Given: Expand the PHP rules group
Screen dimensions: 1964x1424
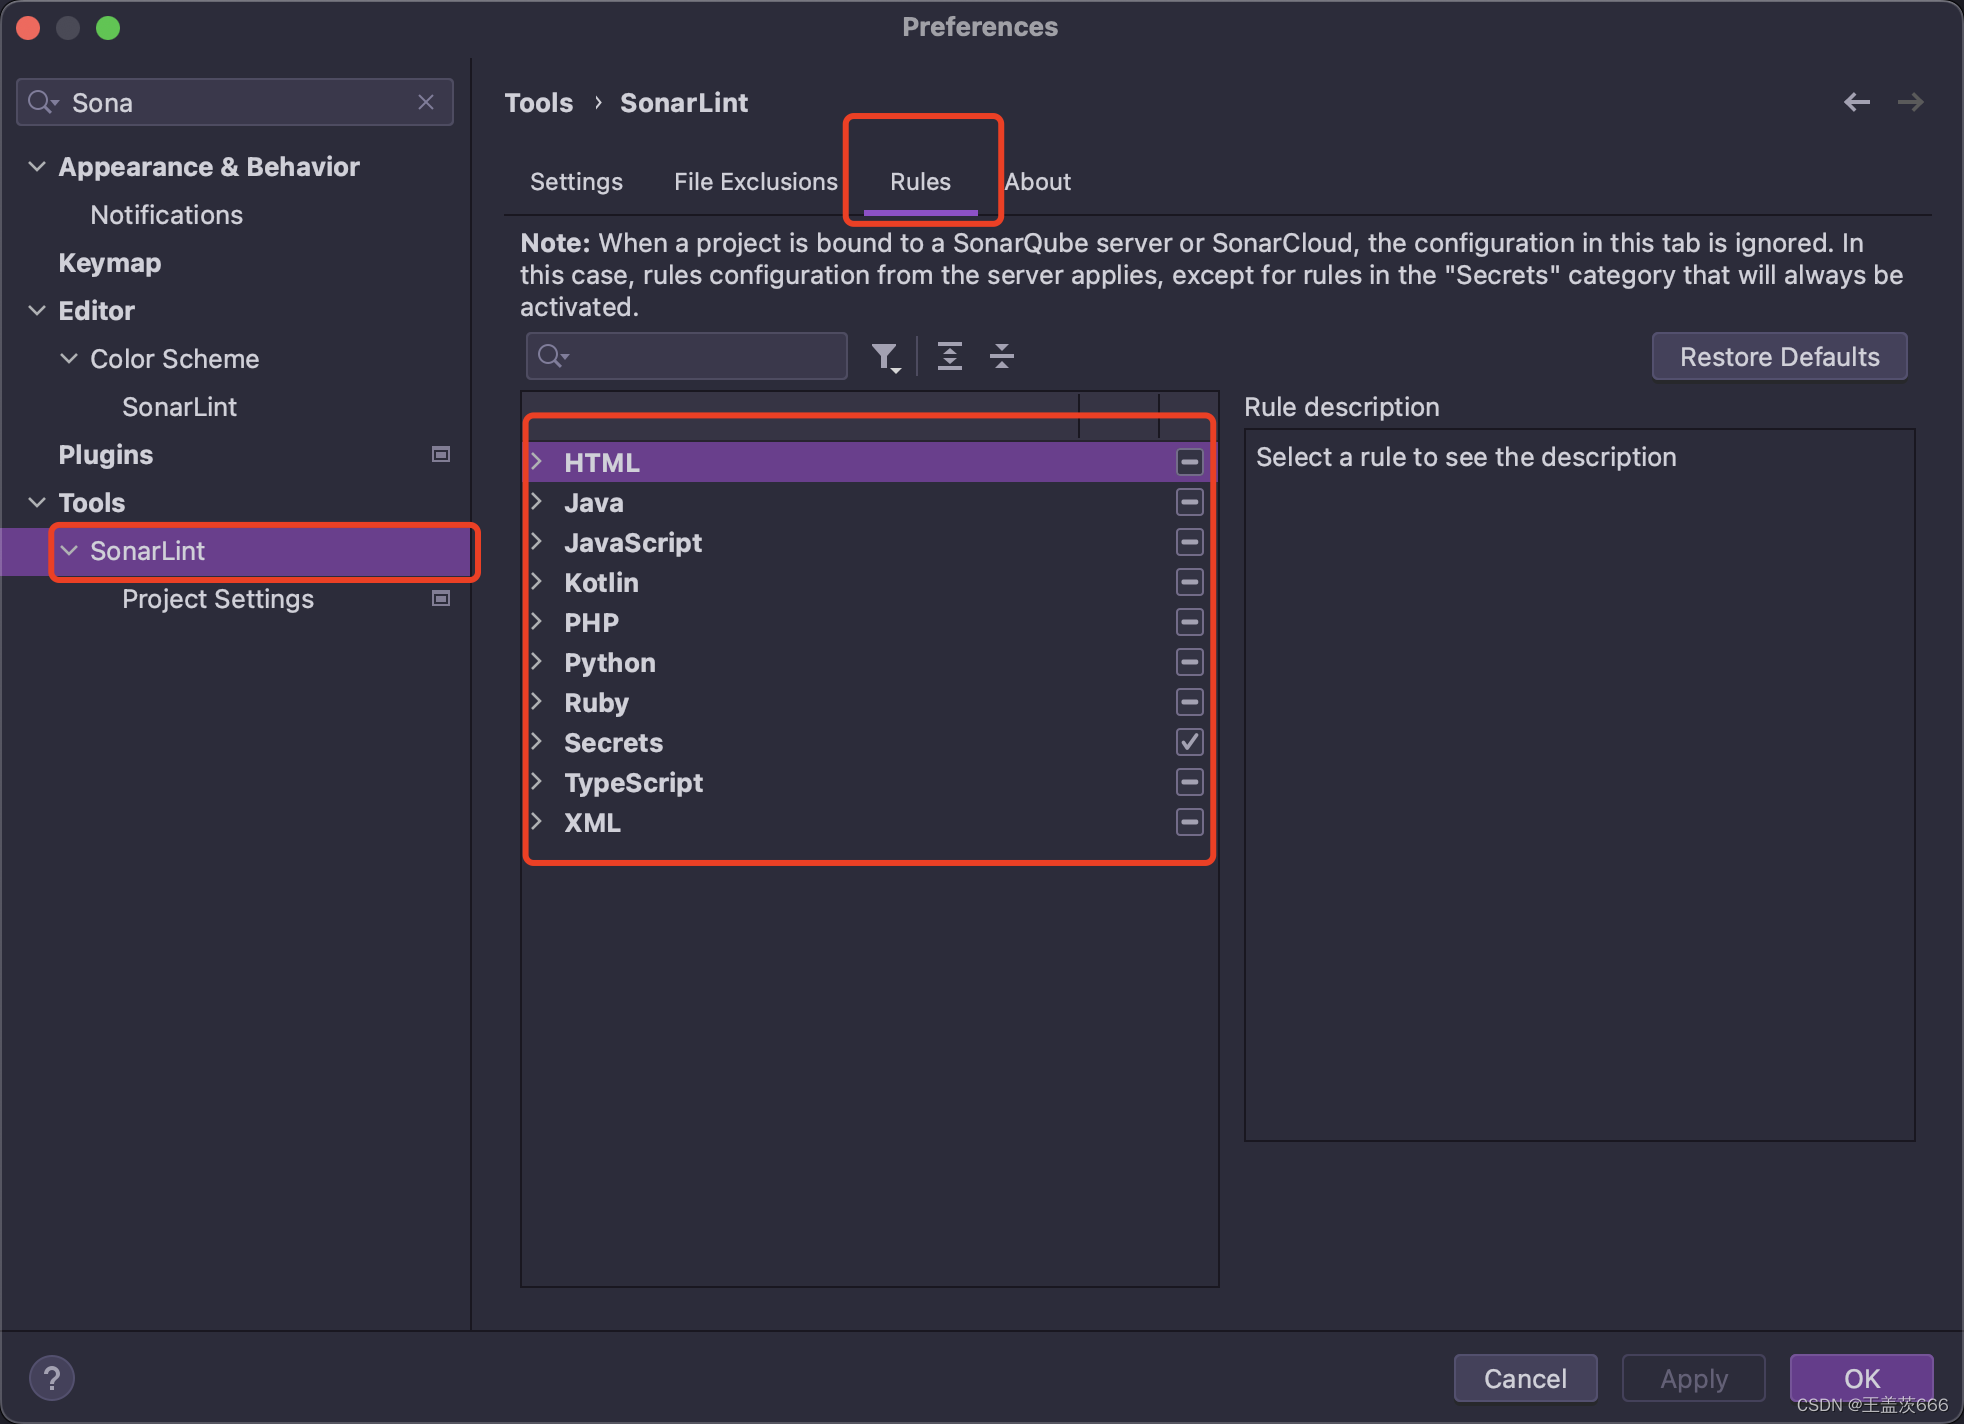Looking at the screenshot, I should 537,621.
